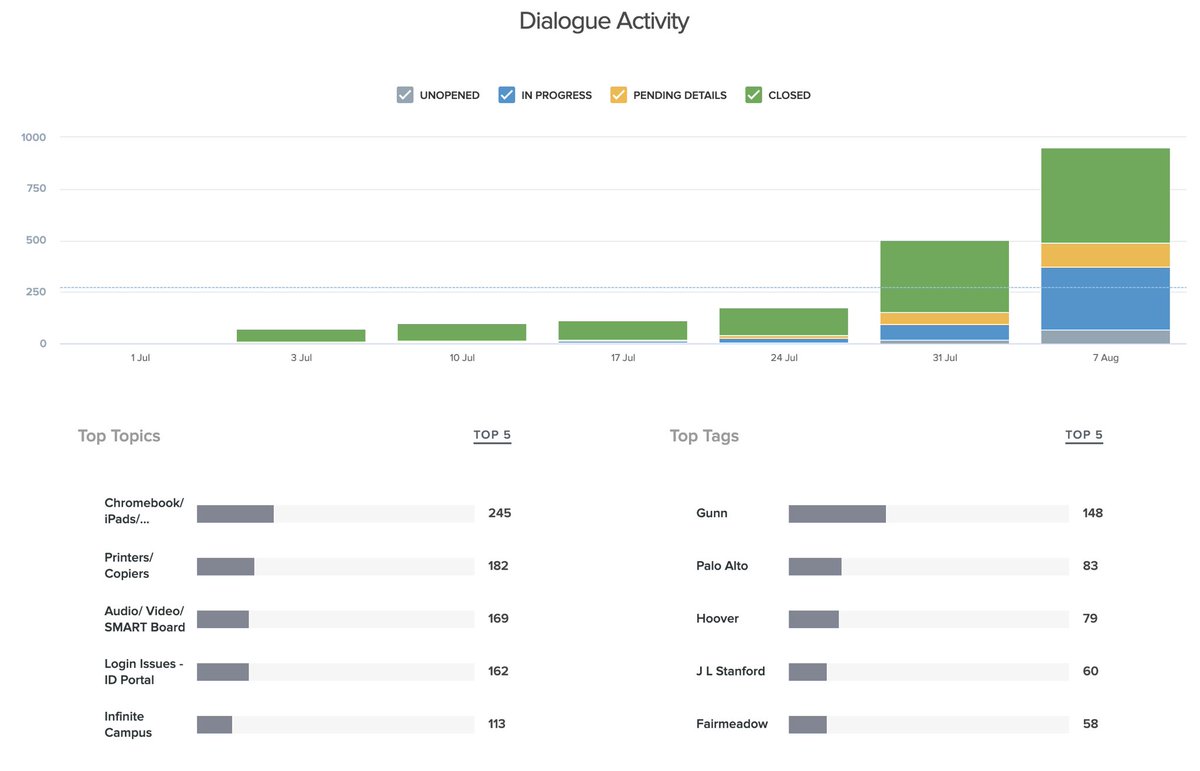Click the Gunn tag progress bar
The height and width of the screenshot is (771, 1200).
pyautogui.click(x=928, y=513)
